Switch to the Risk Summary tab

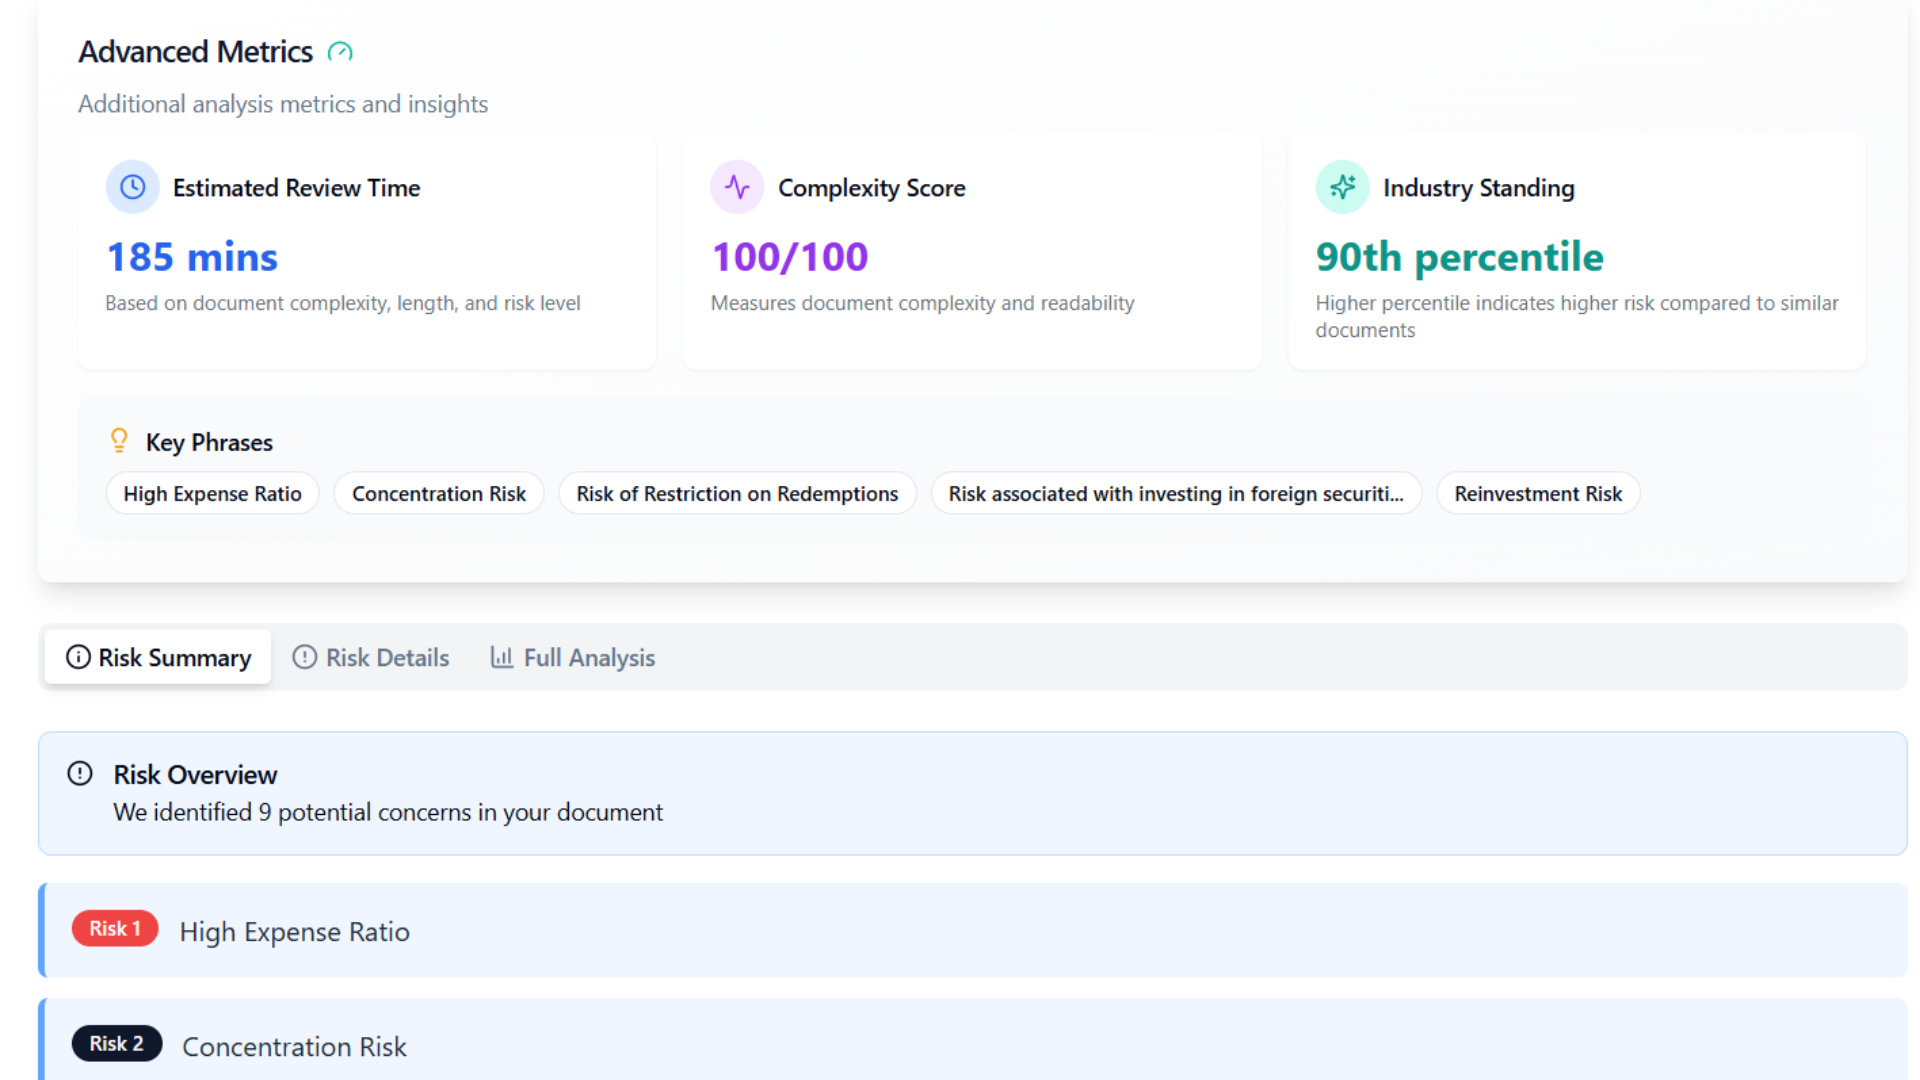click(158, 657)
